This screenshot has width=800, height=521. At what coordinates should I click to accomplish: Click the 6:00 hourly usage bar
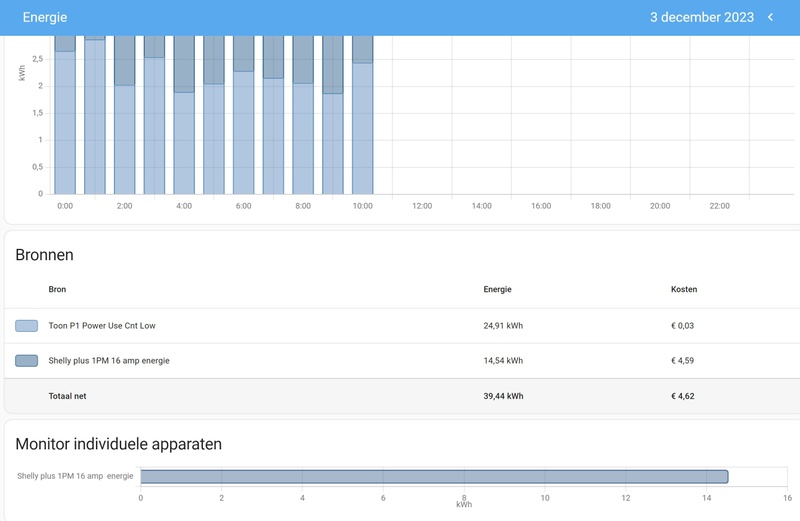click(243, 115)
